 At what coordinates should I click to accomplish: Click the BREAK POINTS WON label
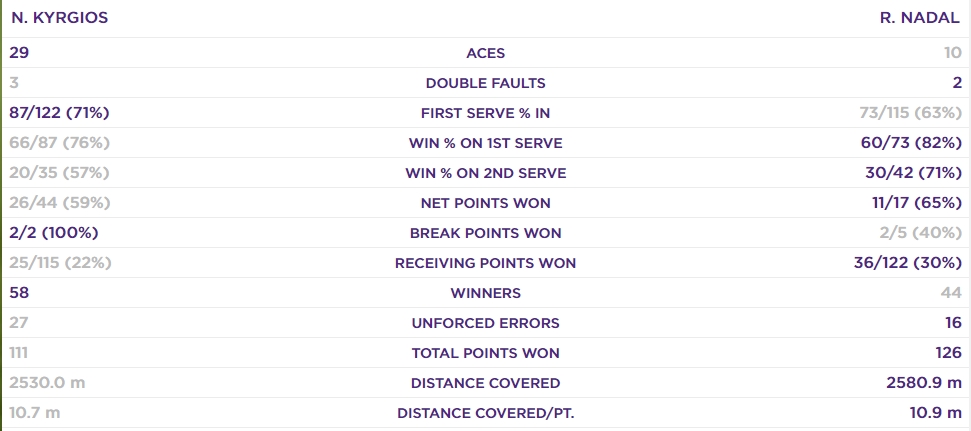[x=485, y=233]
